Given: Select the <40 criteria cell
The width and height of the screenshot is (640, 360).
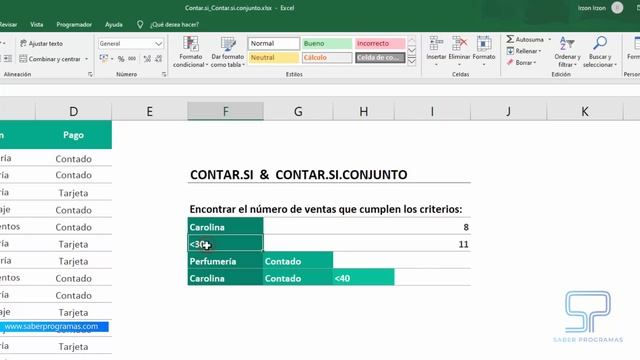Looking at the screenshot, I should (364, 278).
